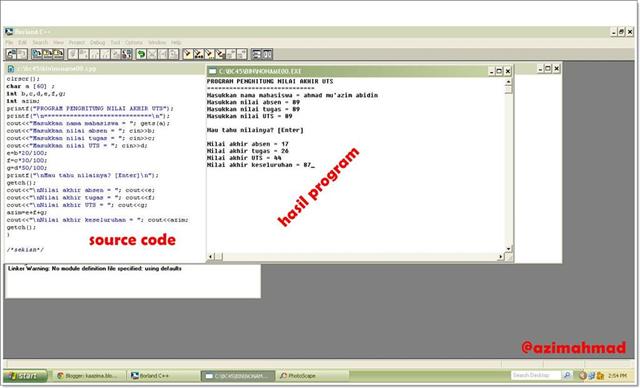Click the Cut (scissors) toolbar icon
The image size is (640, 388).
[x=152, y=54]
